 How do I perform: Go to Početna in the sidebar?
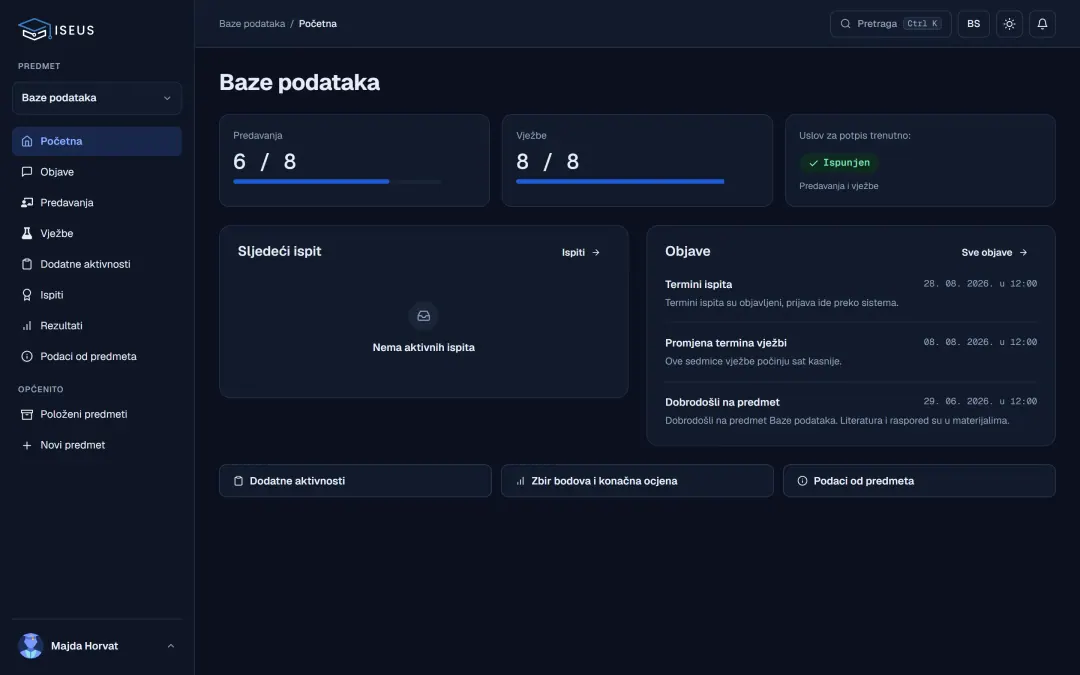point(97,141)
